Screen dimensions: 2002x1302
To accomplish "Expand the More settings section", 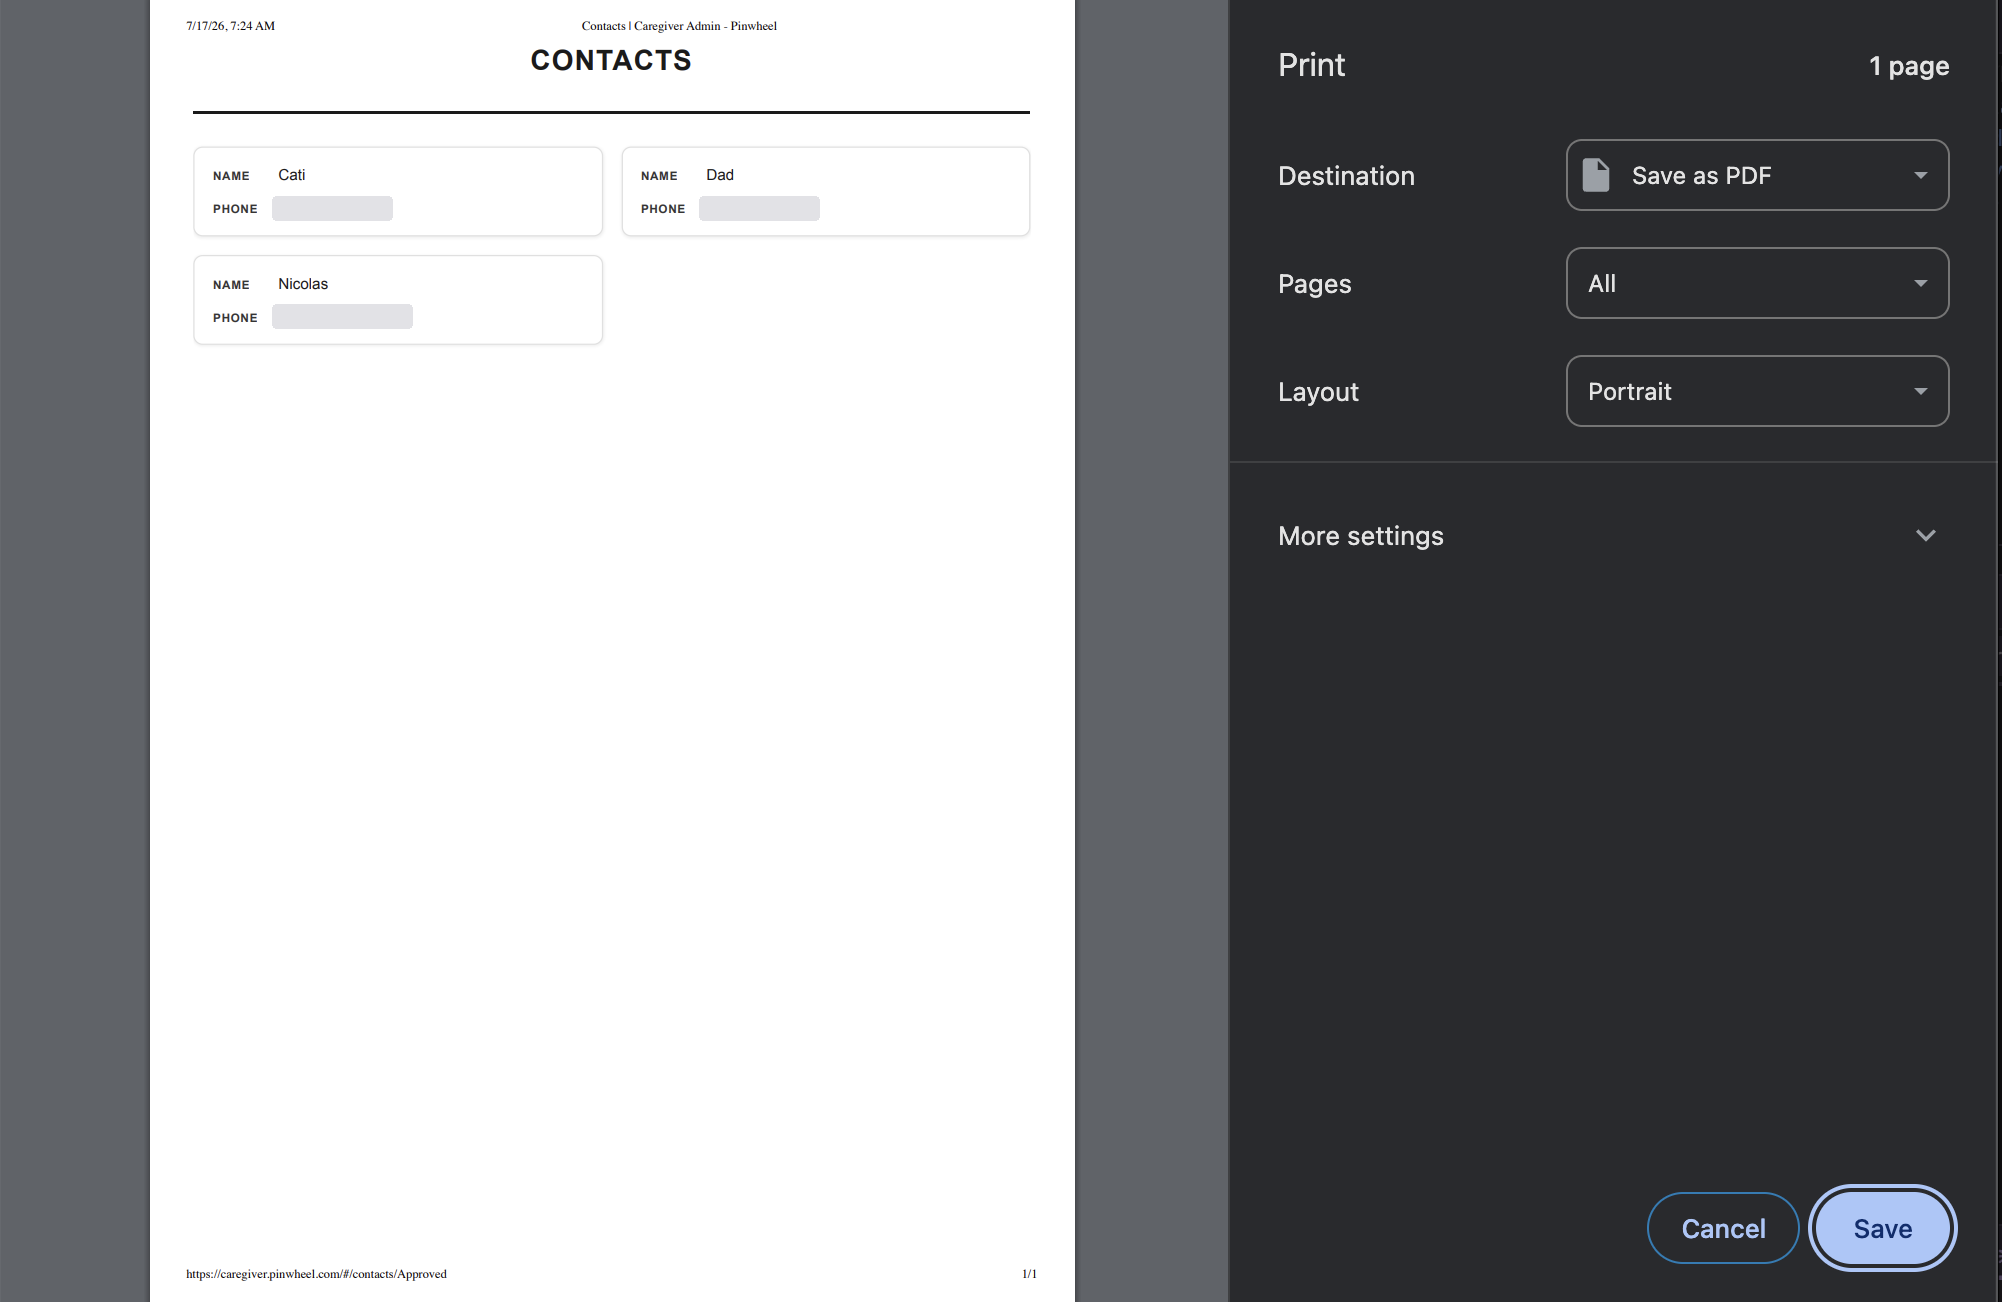I will (1612, 536).
